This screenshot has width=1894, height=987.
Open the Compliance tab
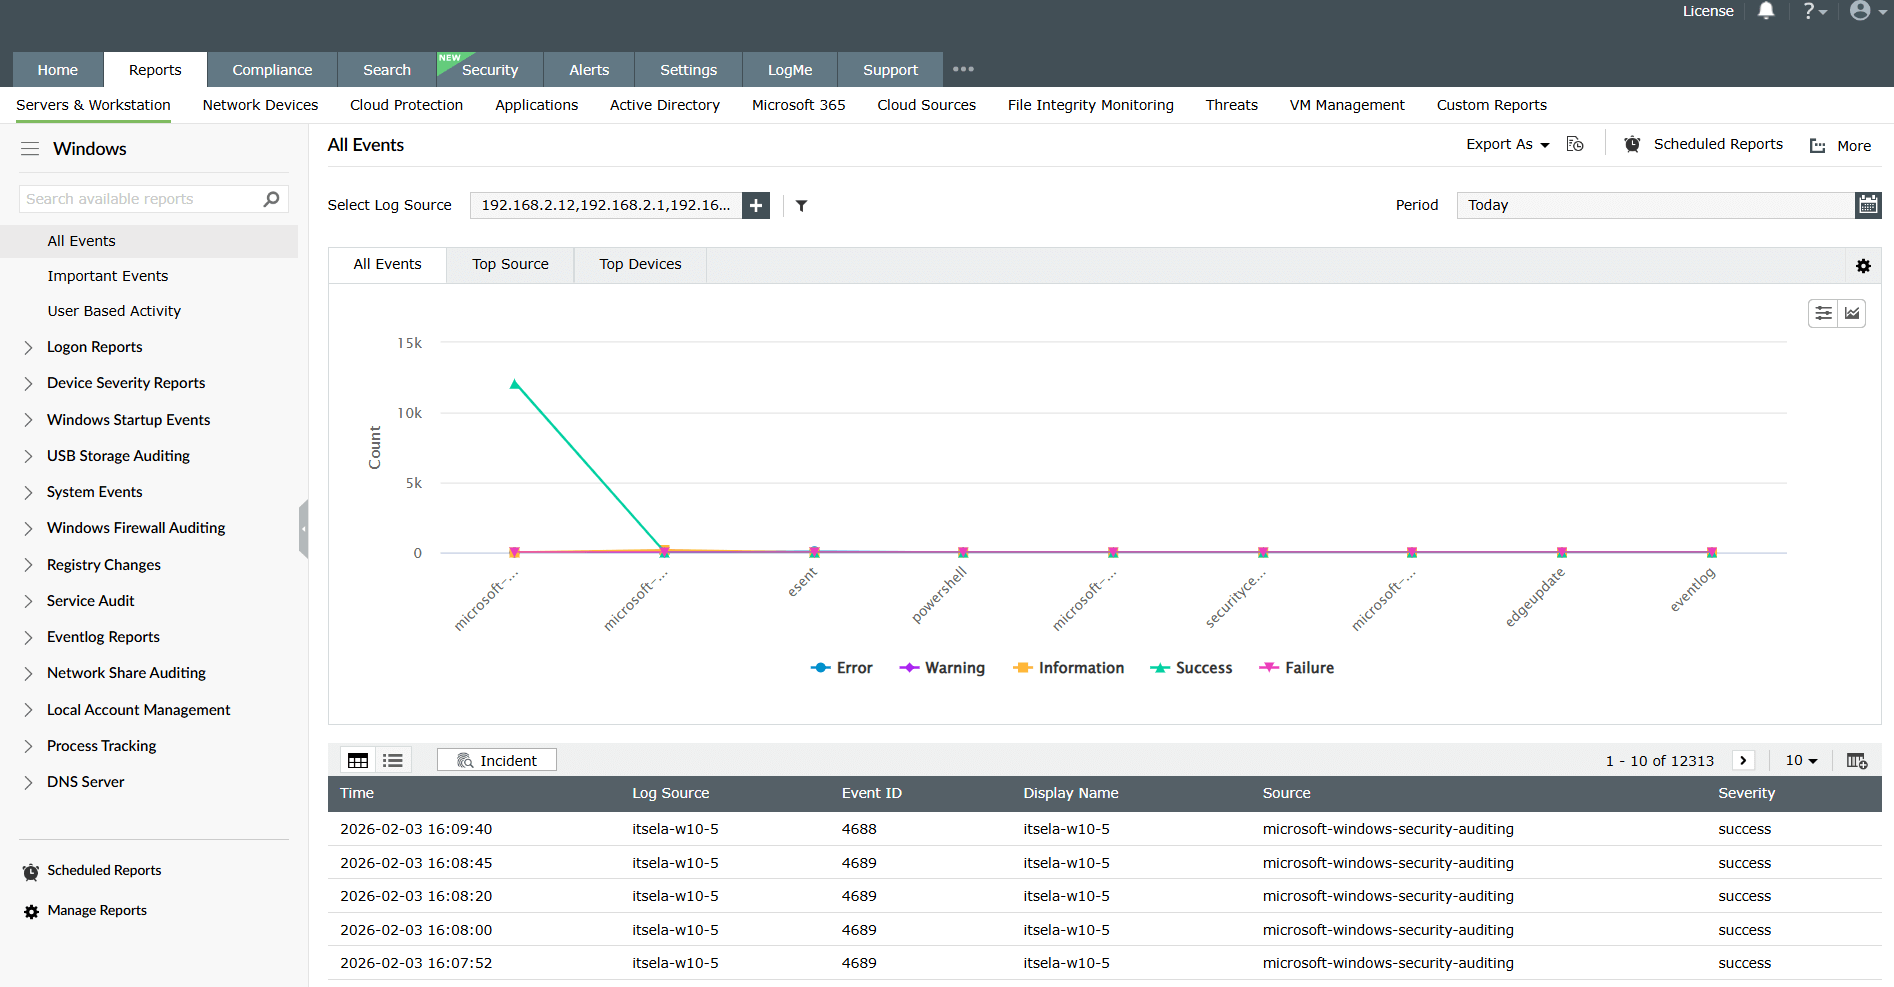click(272, 70)
